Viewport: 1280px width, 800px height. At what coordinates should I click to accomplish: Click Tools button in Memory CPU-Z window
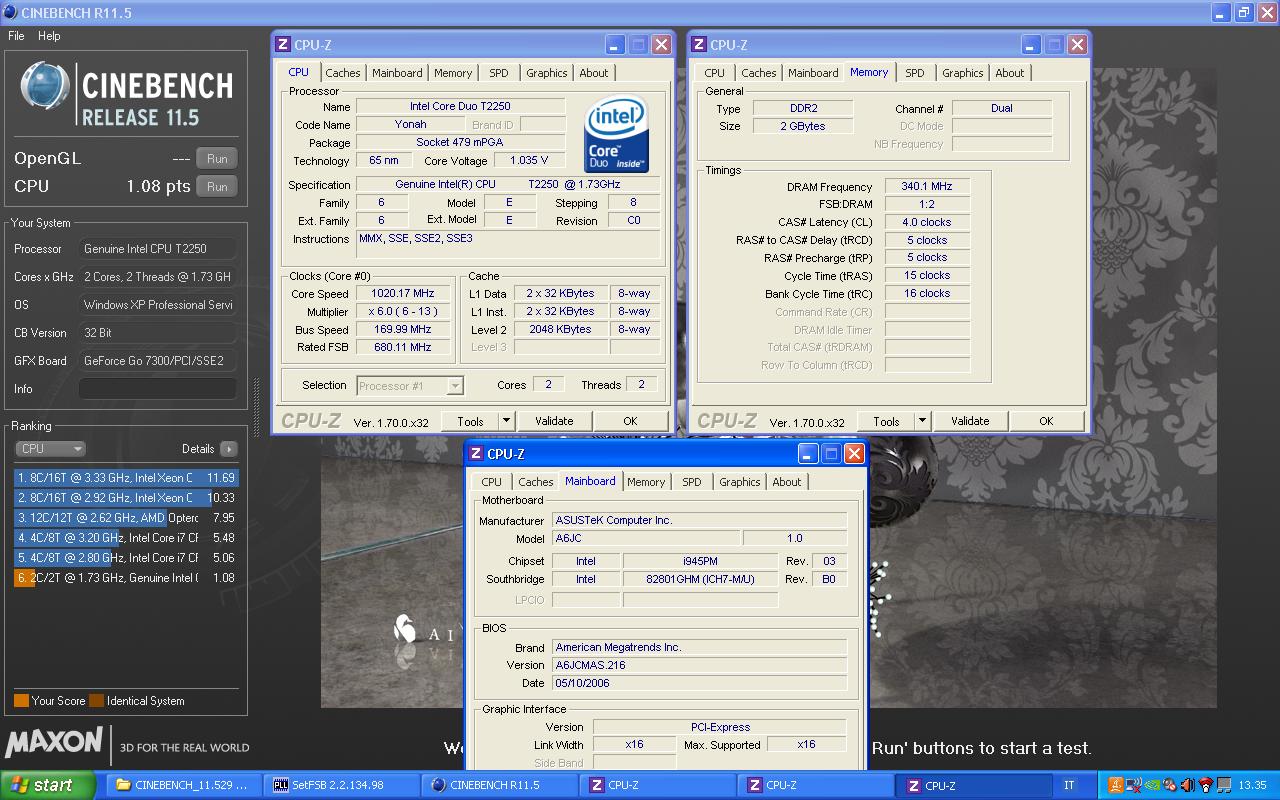tap(886, 421)
